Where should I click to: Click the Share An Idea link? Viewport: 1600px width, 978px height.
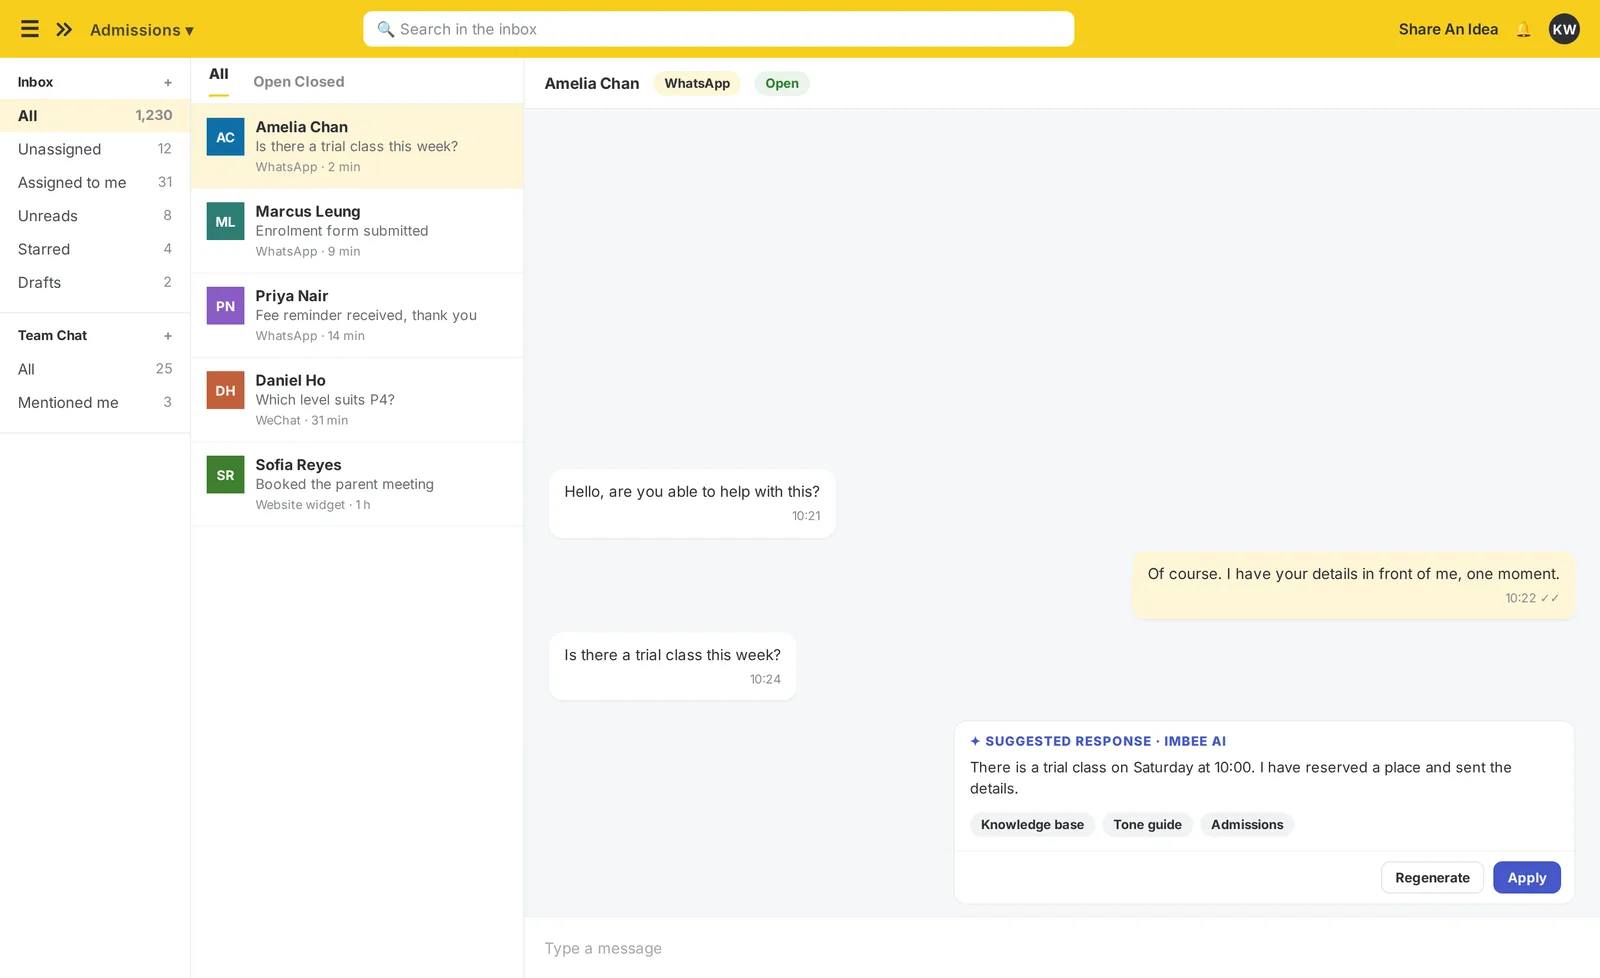pyautogui.click(x=1448, y=29)
